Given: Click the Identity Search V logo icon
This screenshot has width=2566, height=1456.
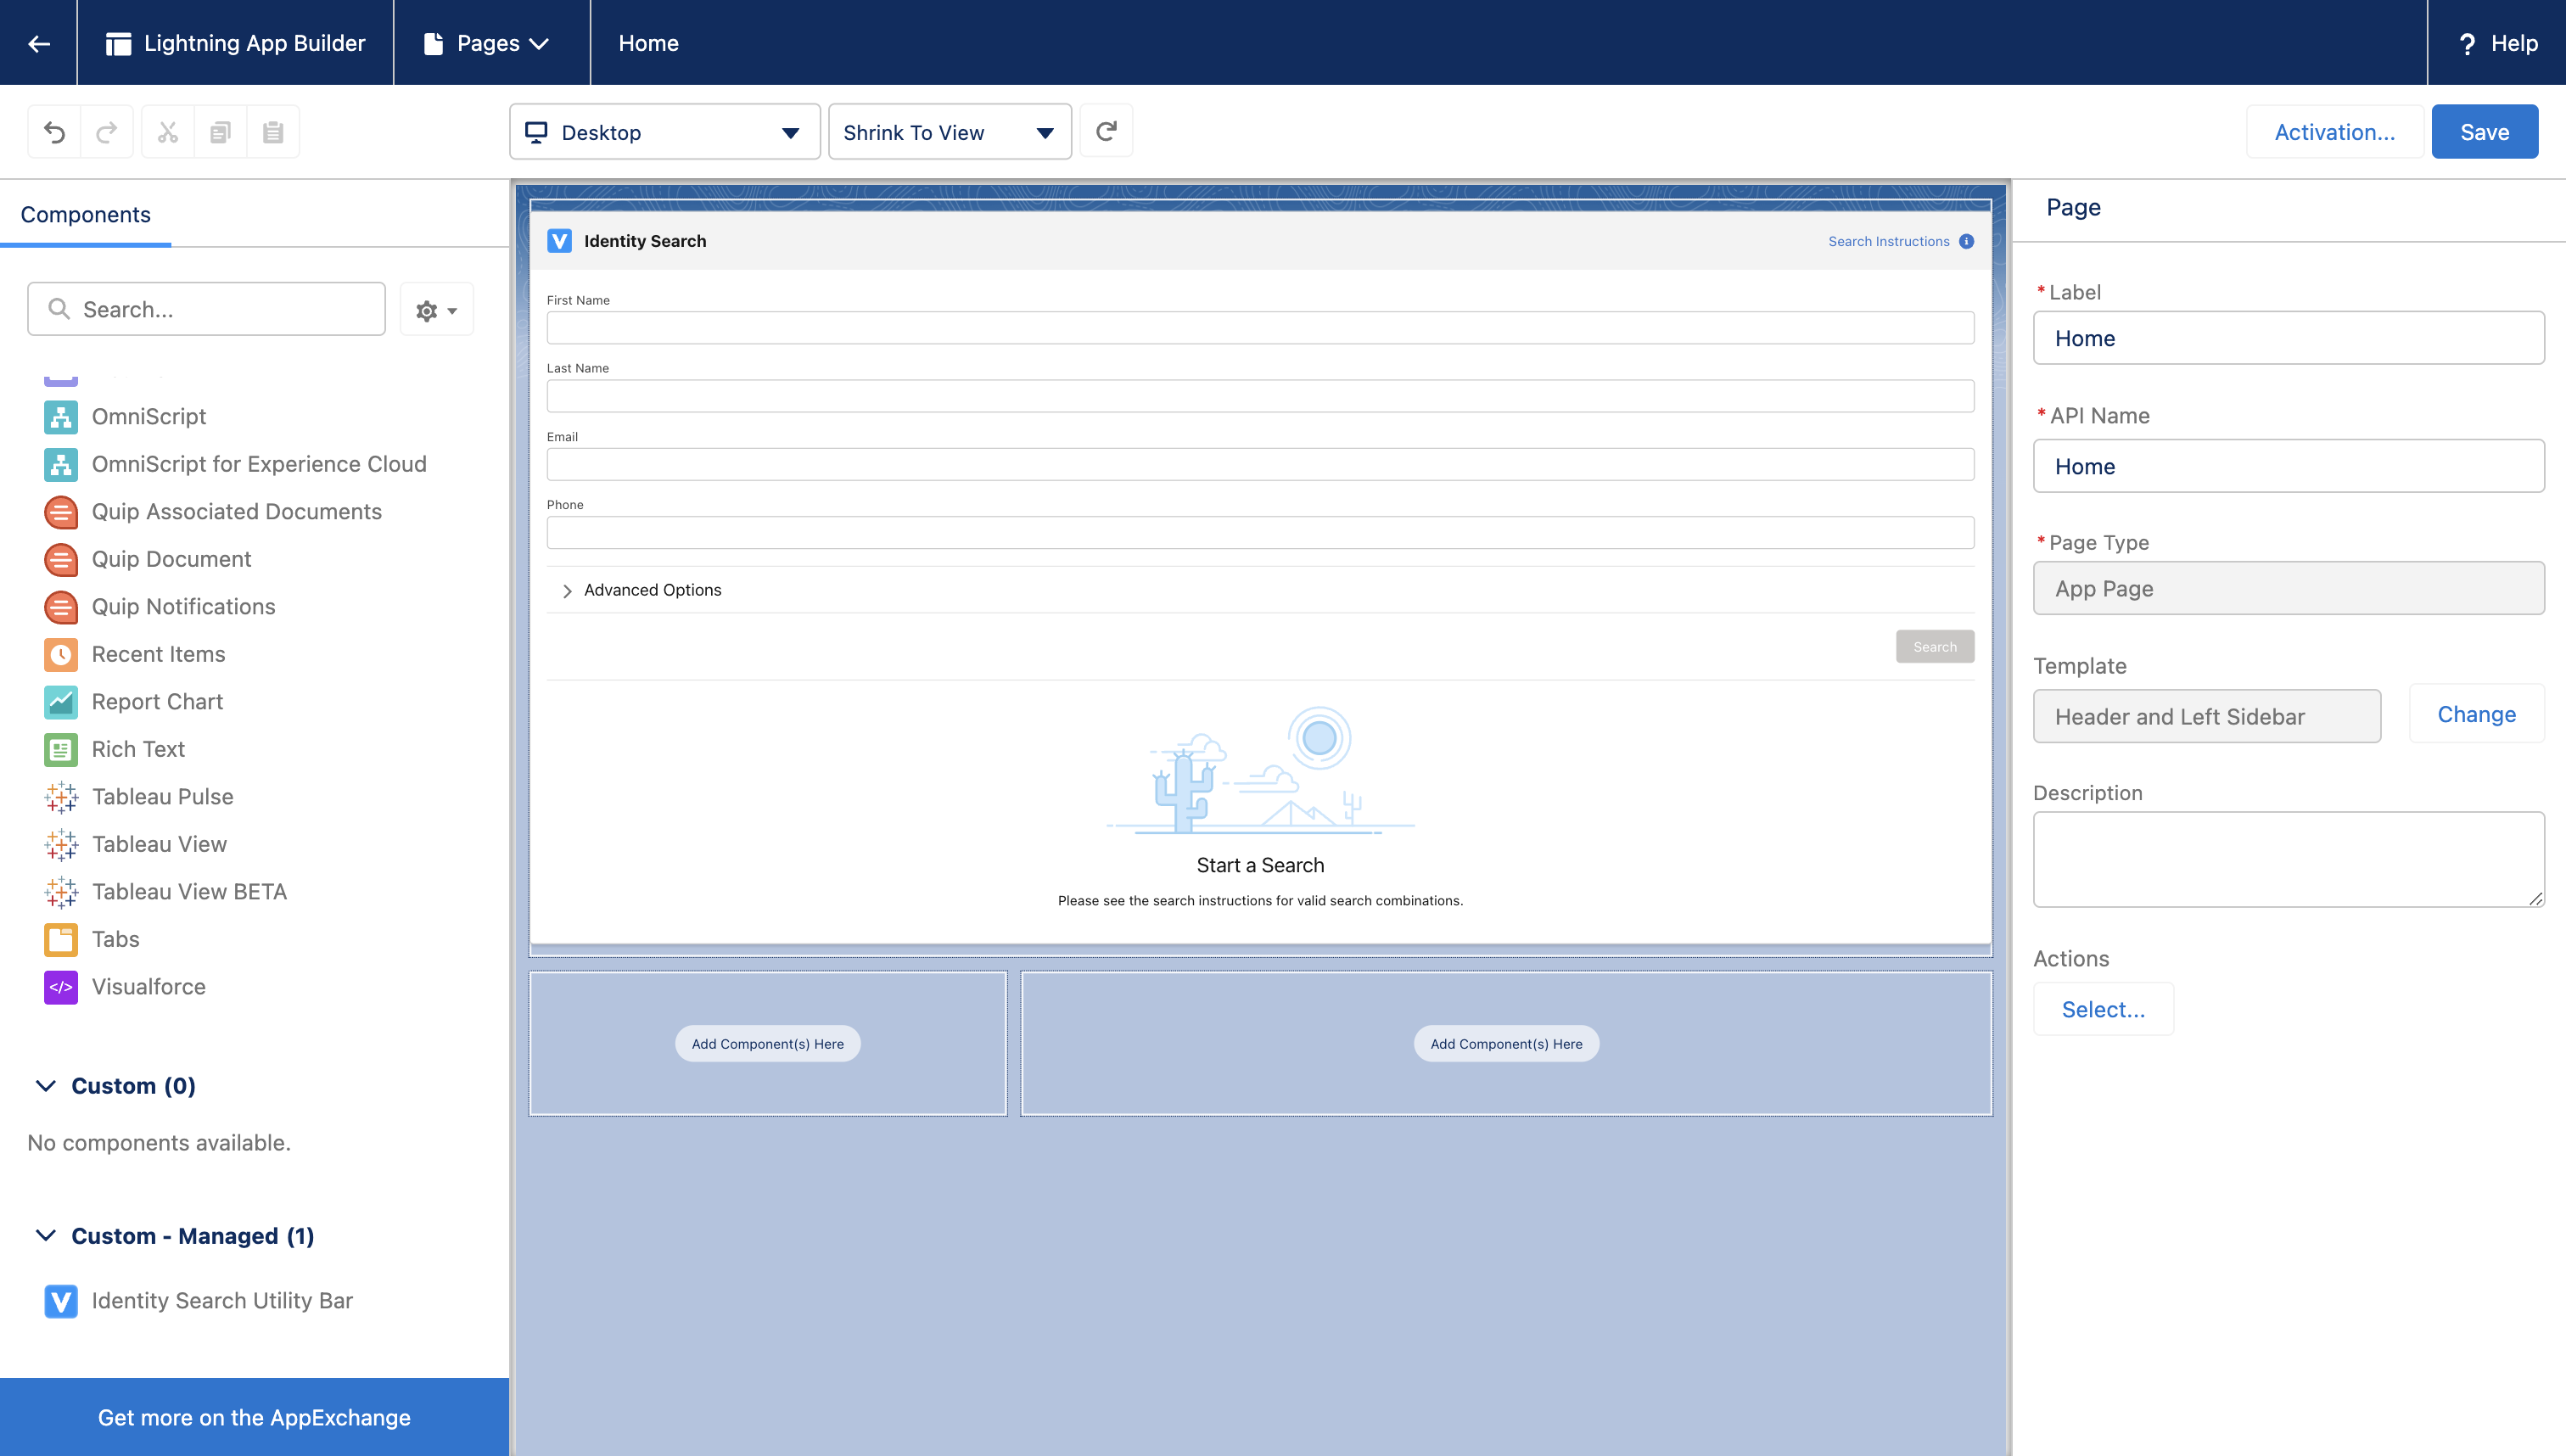Looking at the screenshot, I should click(560, 241).
